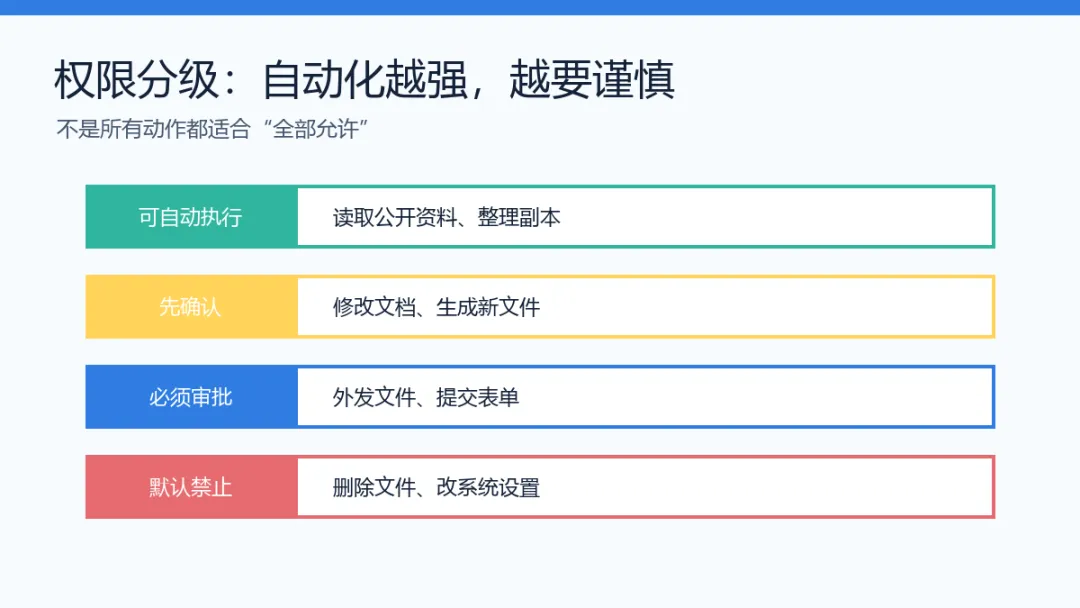Select the text 外发文件、提交表单
This screenshot has width=1080, height=608.
click(x=426, y=397)
